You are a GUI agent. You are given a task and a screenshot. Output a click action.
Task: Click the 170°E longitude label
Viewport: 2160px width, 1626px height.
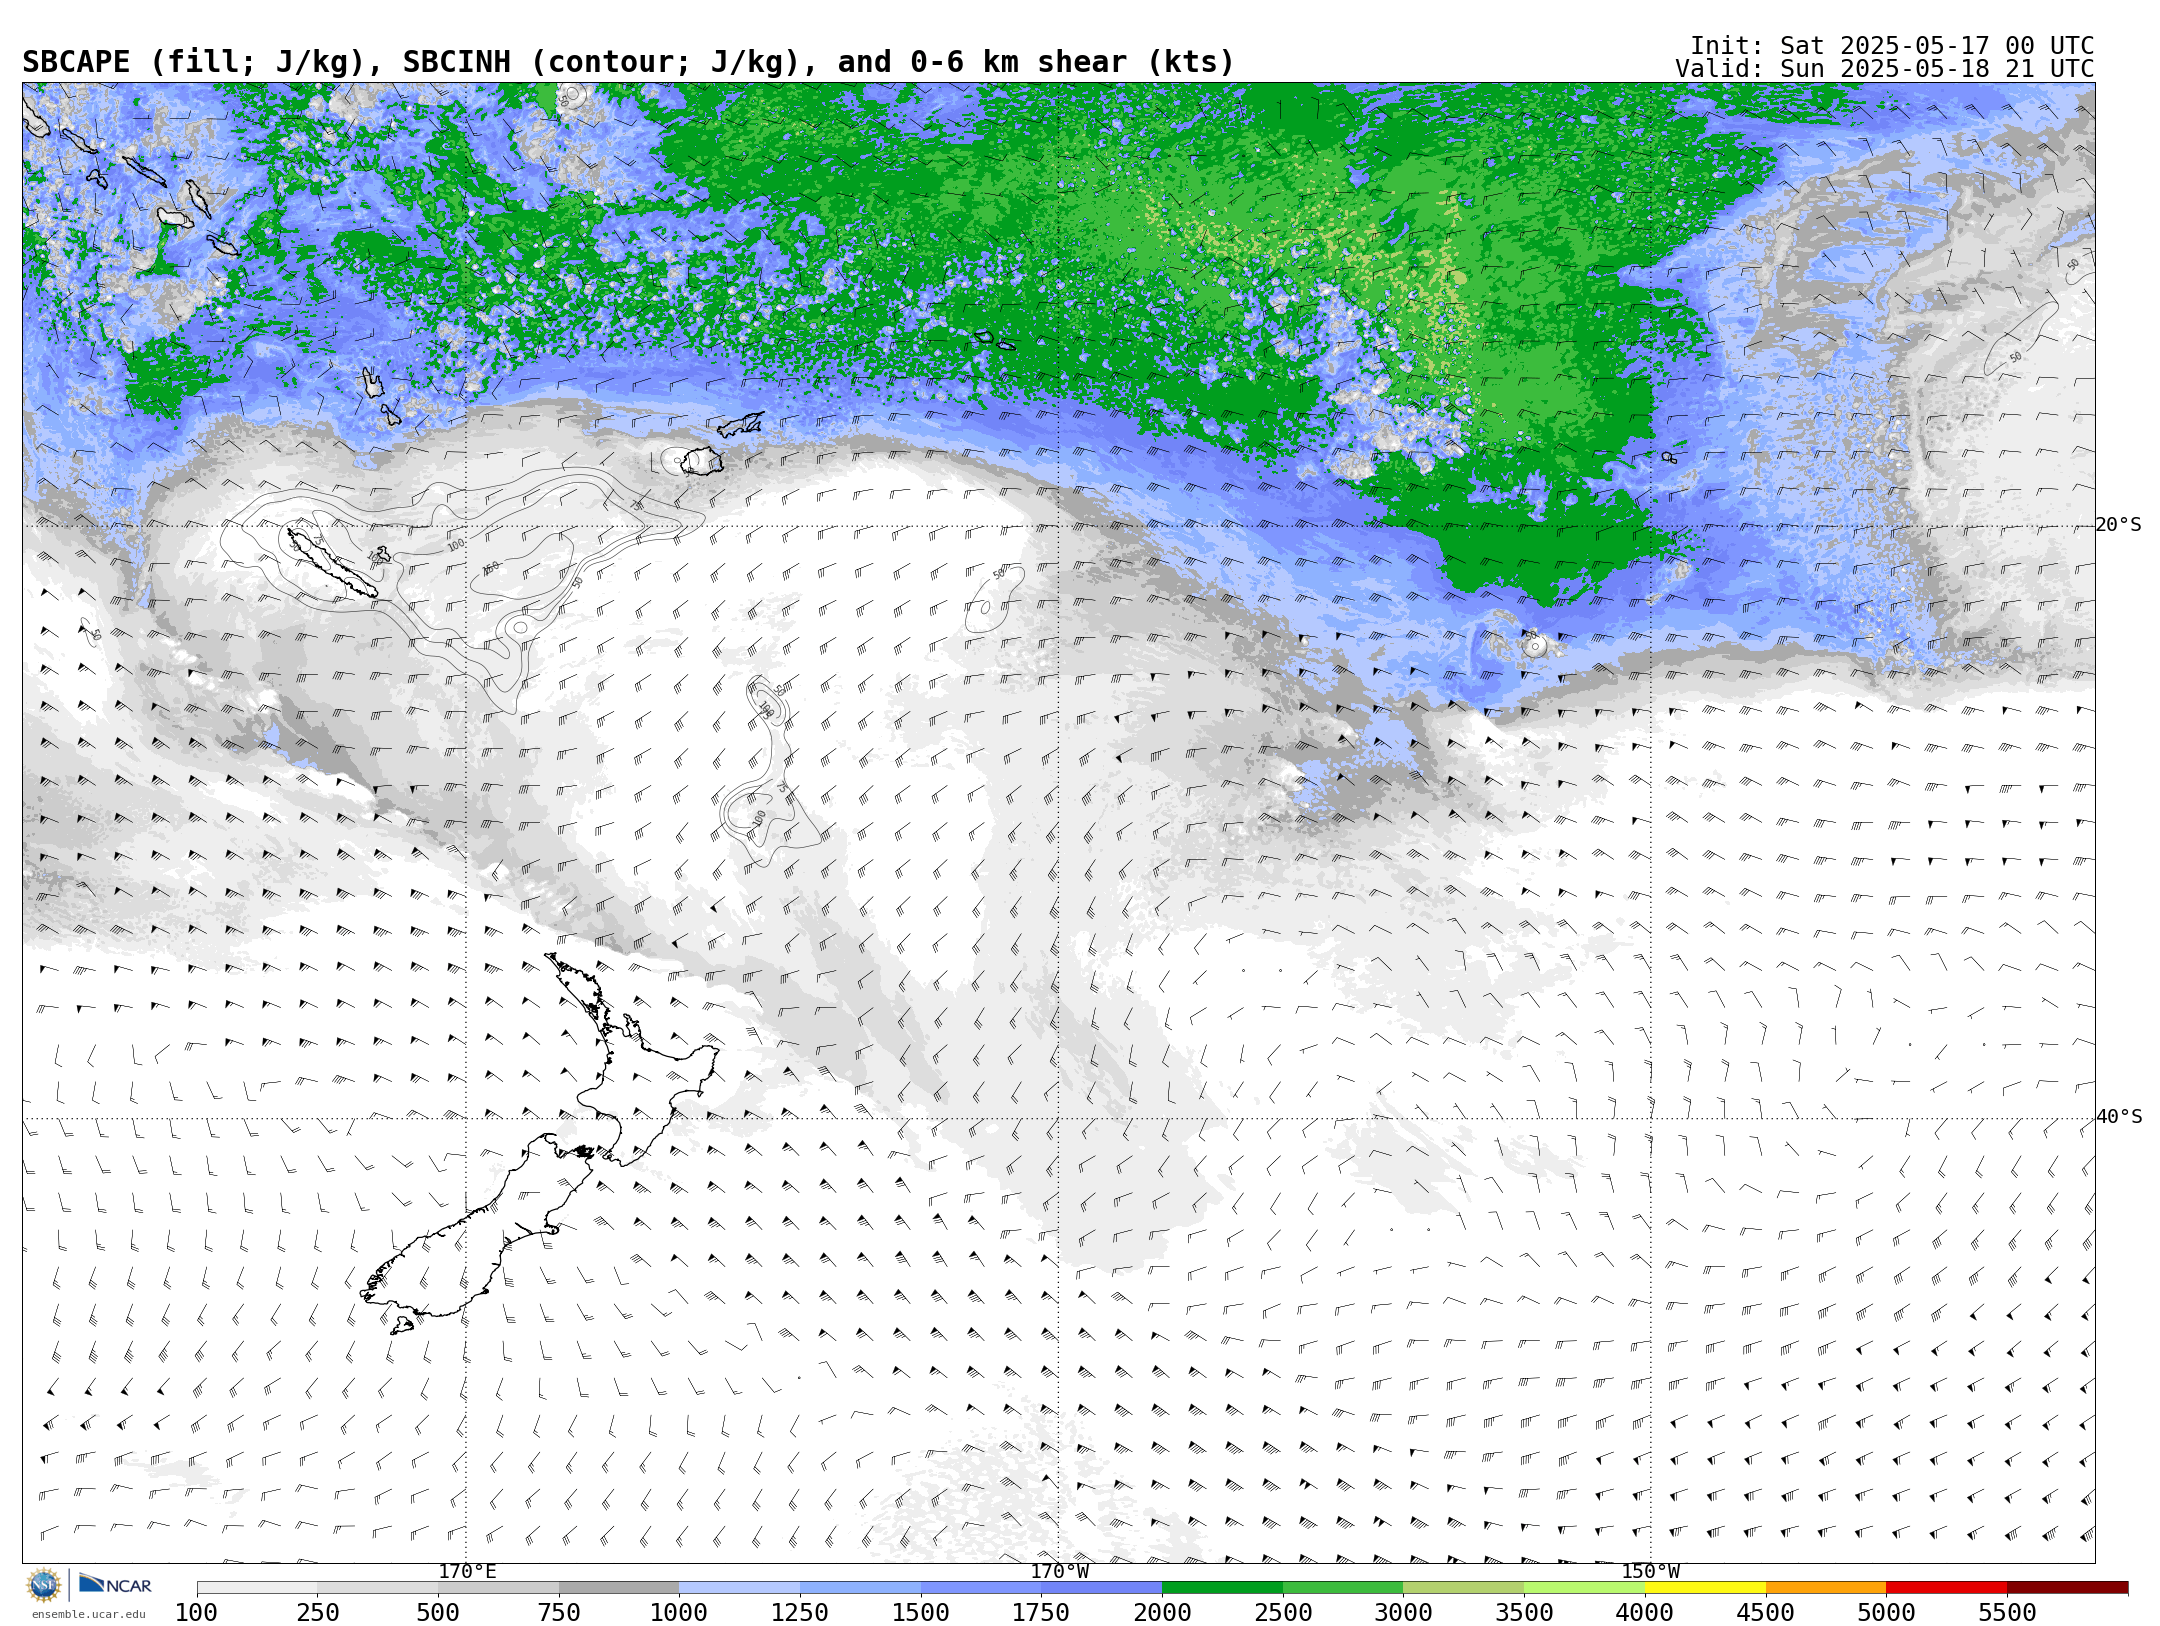coord(467,1571)
